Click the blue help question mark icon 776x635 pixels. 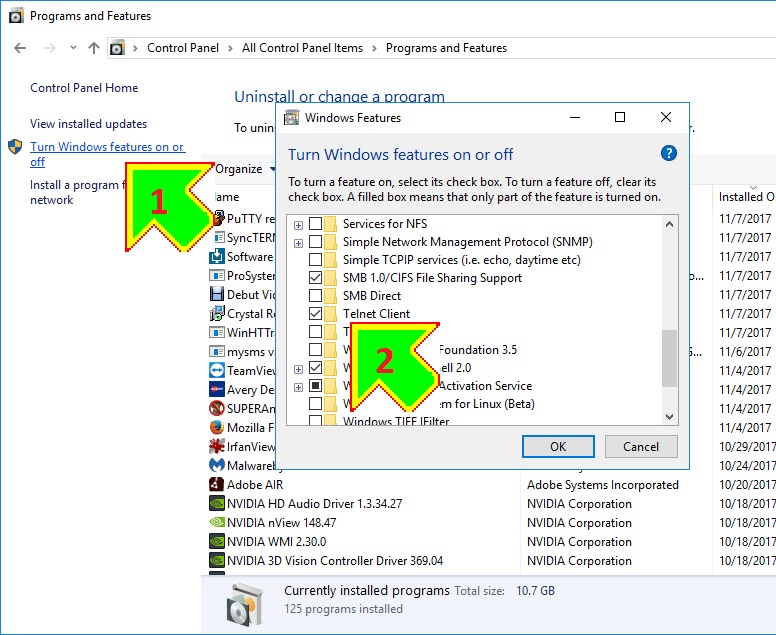(x=669, y=153)
